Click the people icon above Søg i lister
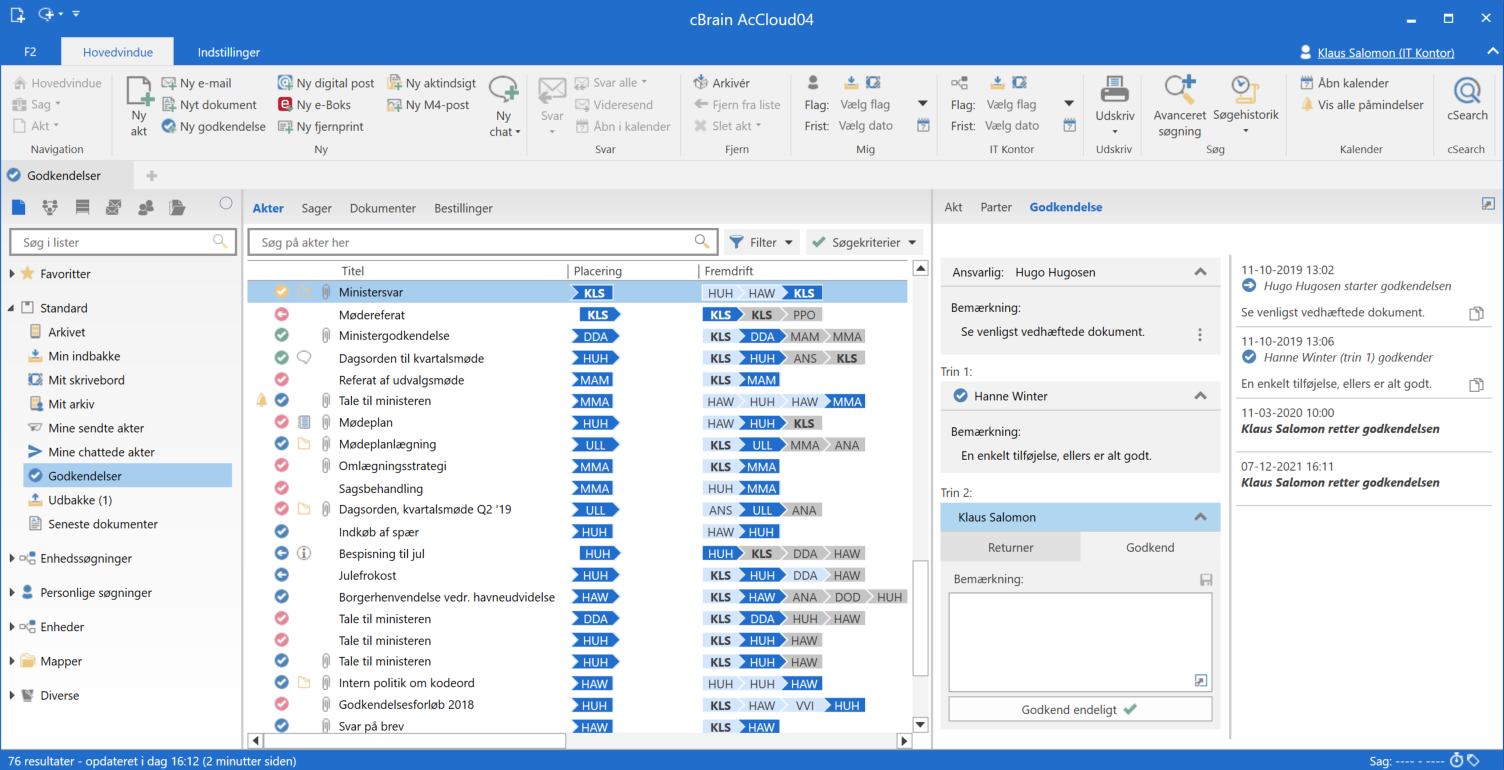This screenshot has width=1504, height=770. point(146,207)
